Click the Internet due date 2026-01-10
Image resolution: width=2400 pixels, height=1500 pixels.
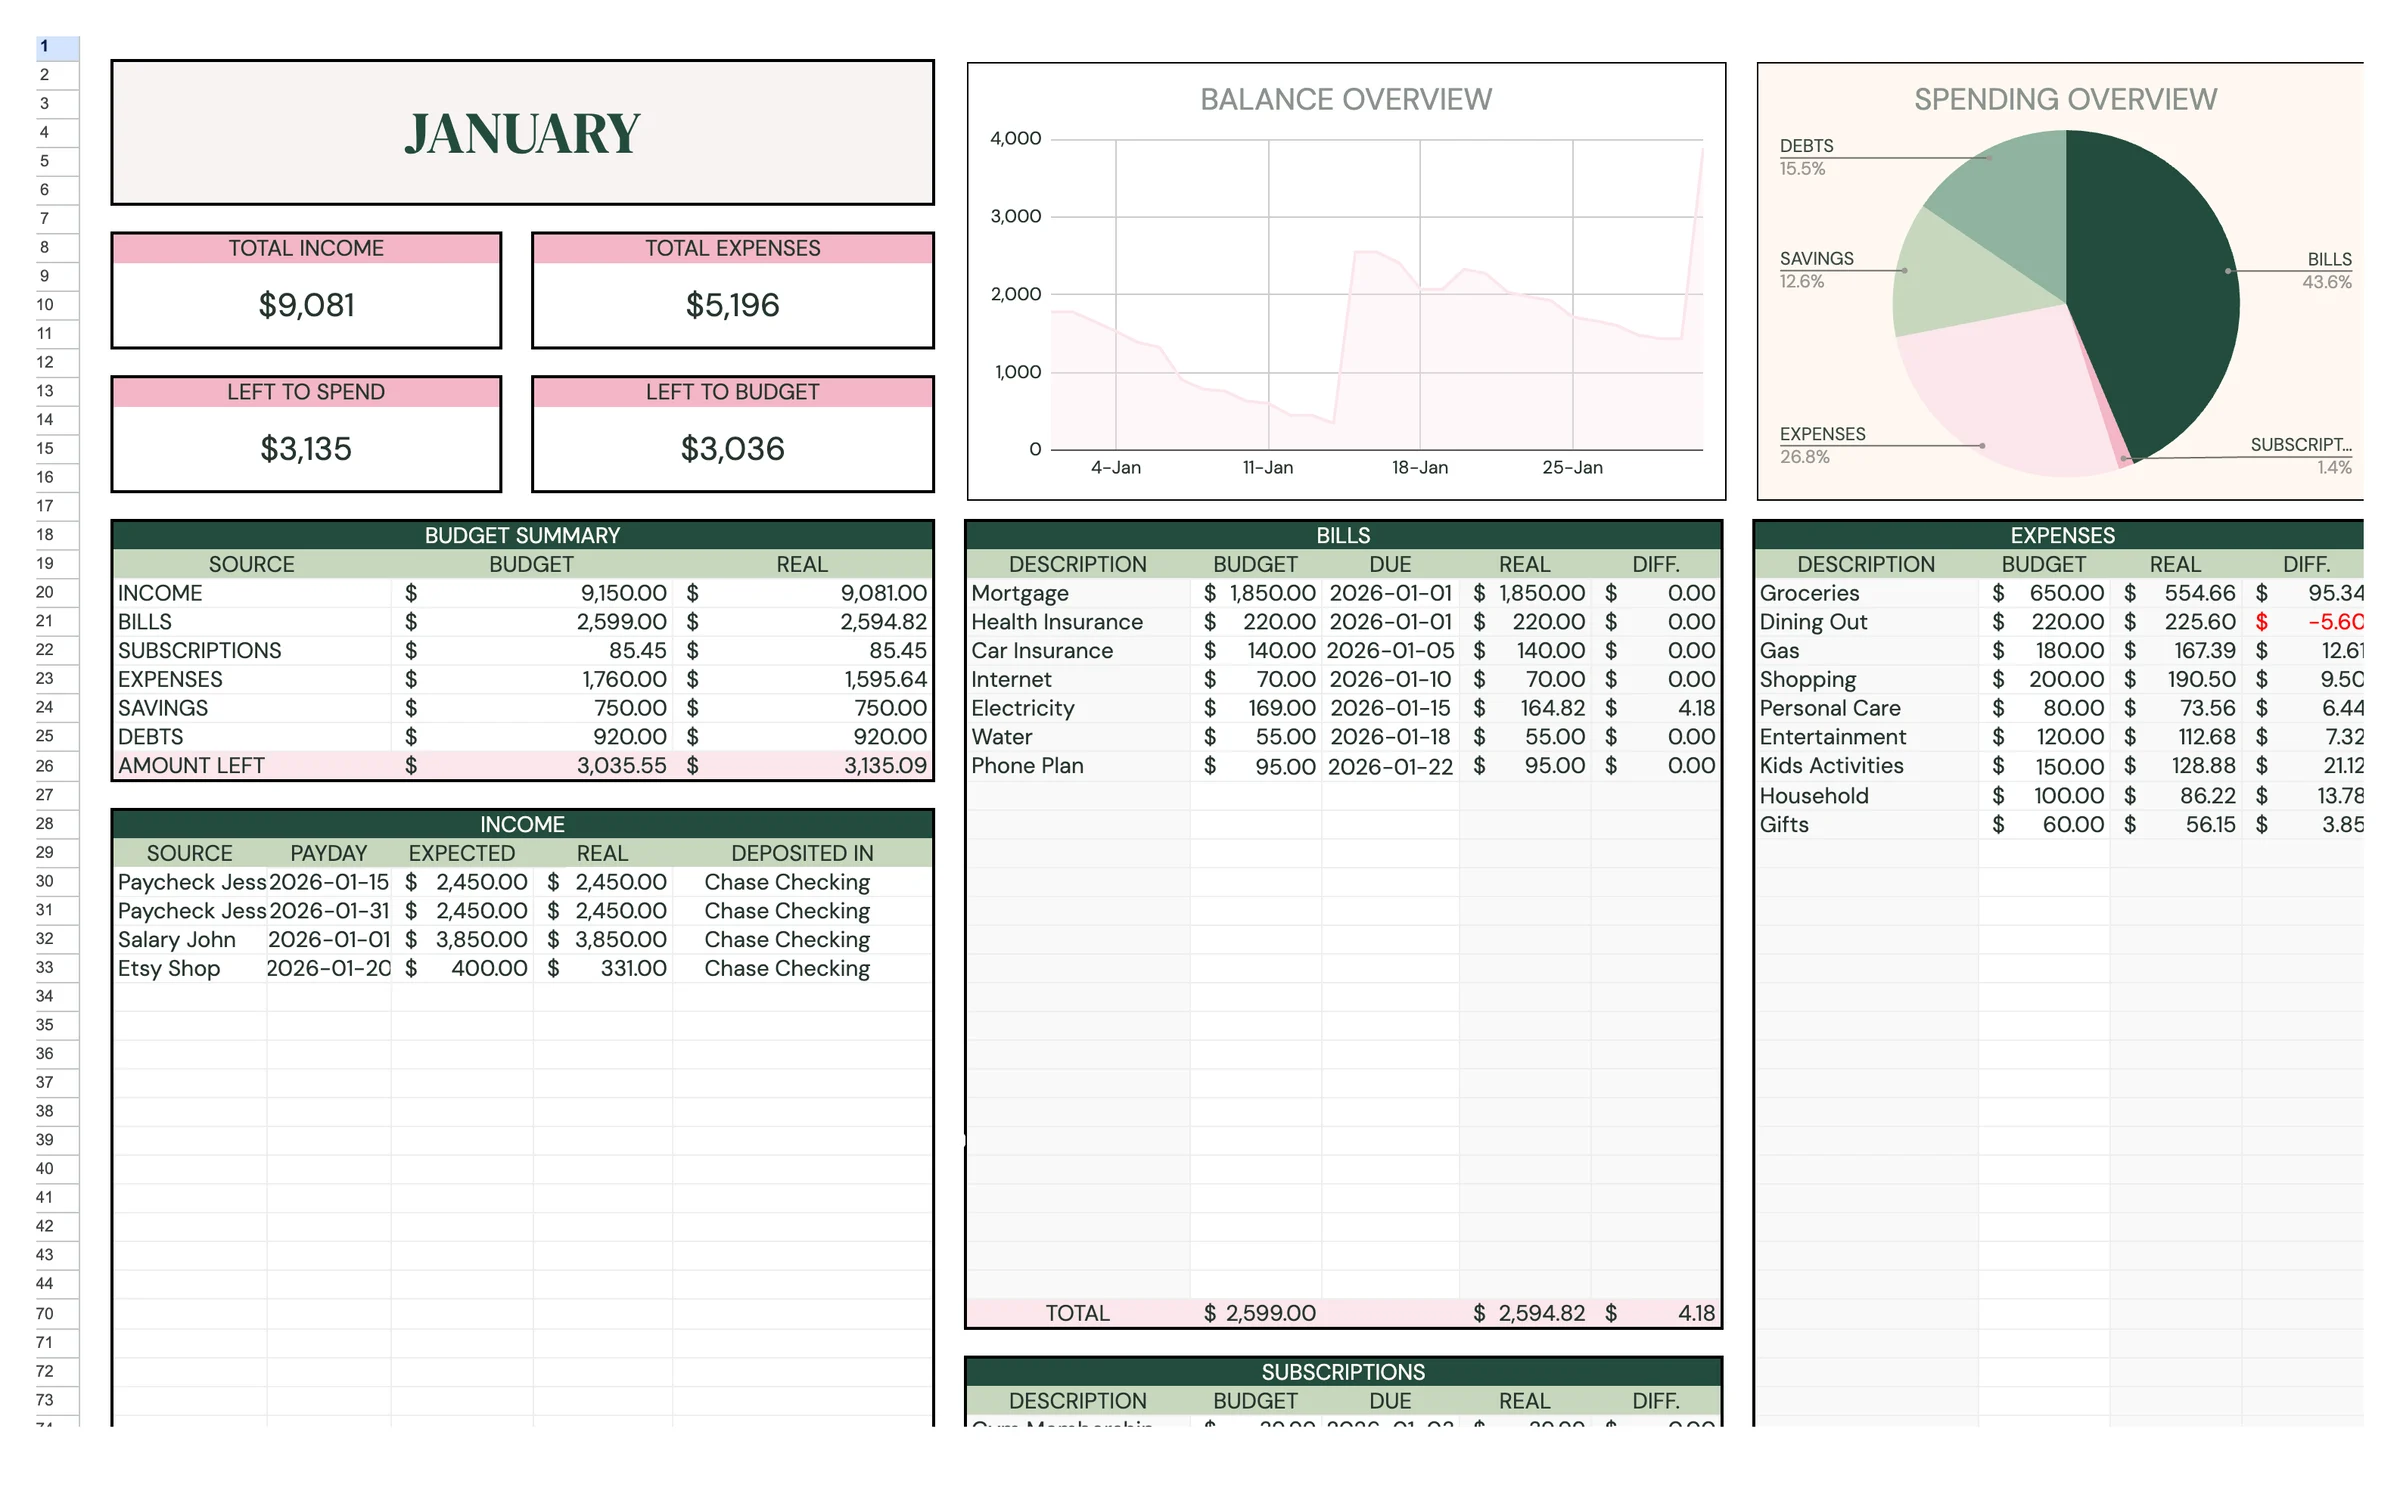(1390, 680)
